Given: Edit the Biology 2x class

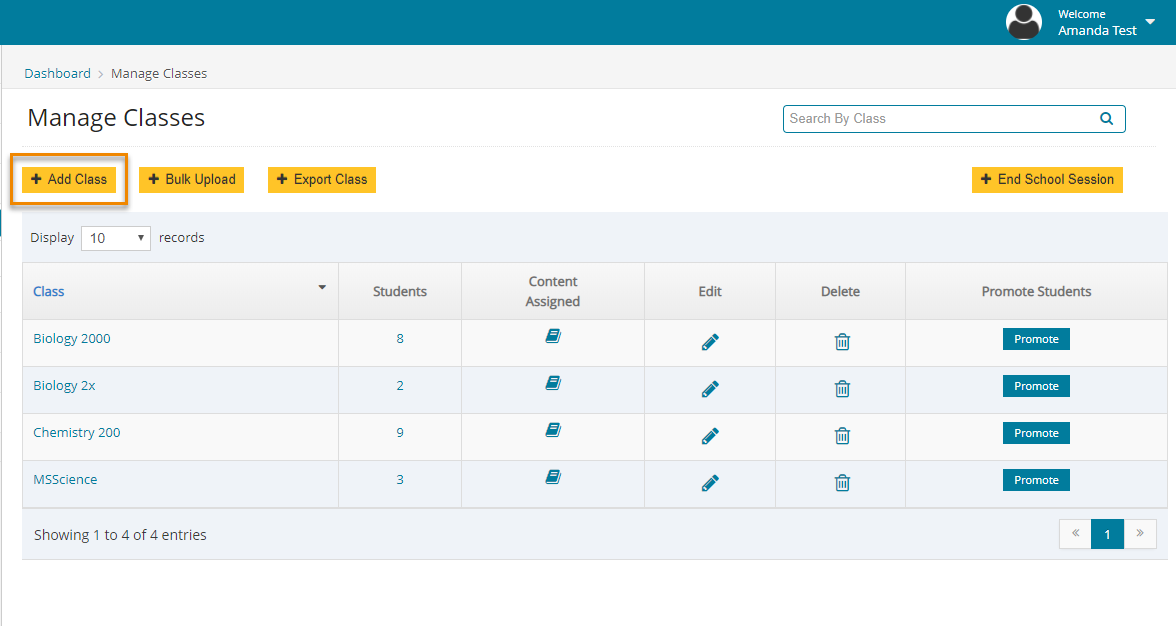Looking at the screenshot, I should pyautogui.click(x=710, y=389).
